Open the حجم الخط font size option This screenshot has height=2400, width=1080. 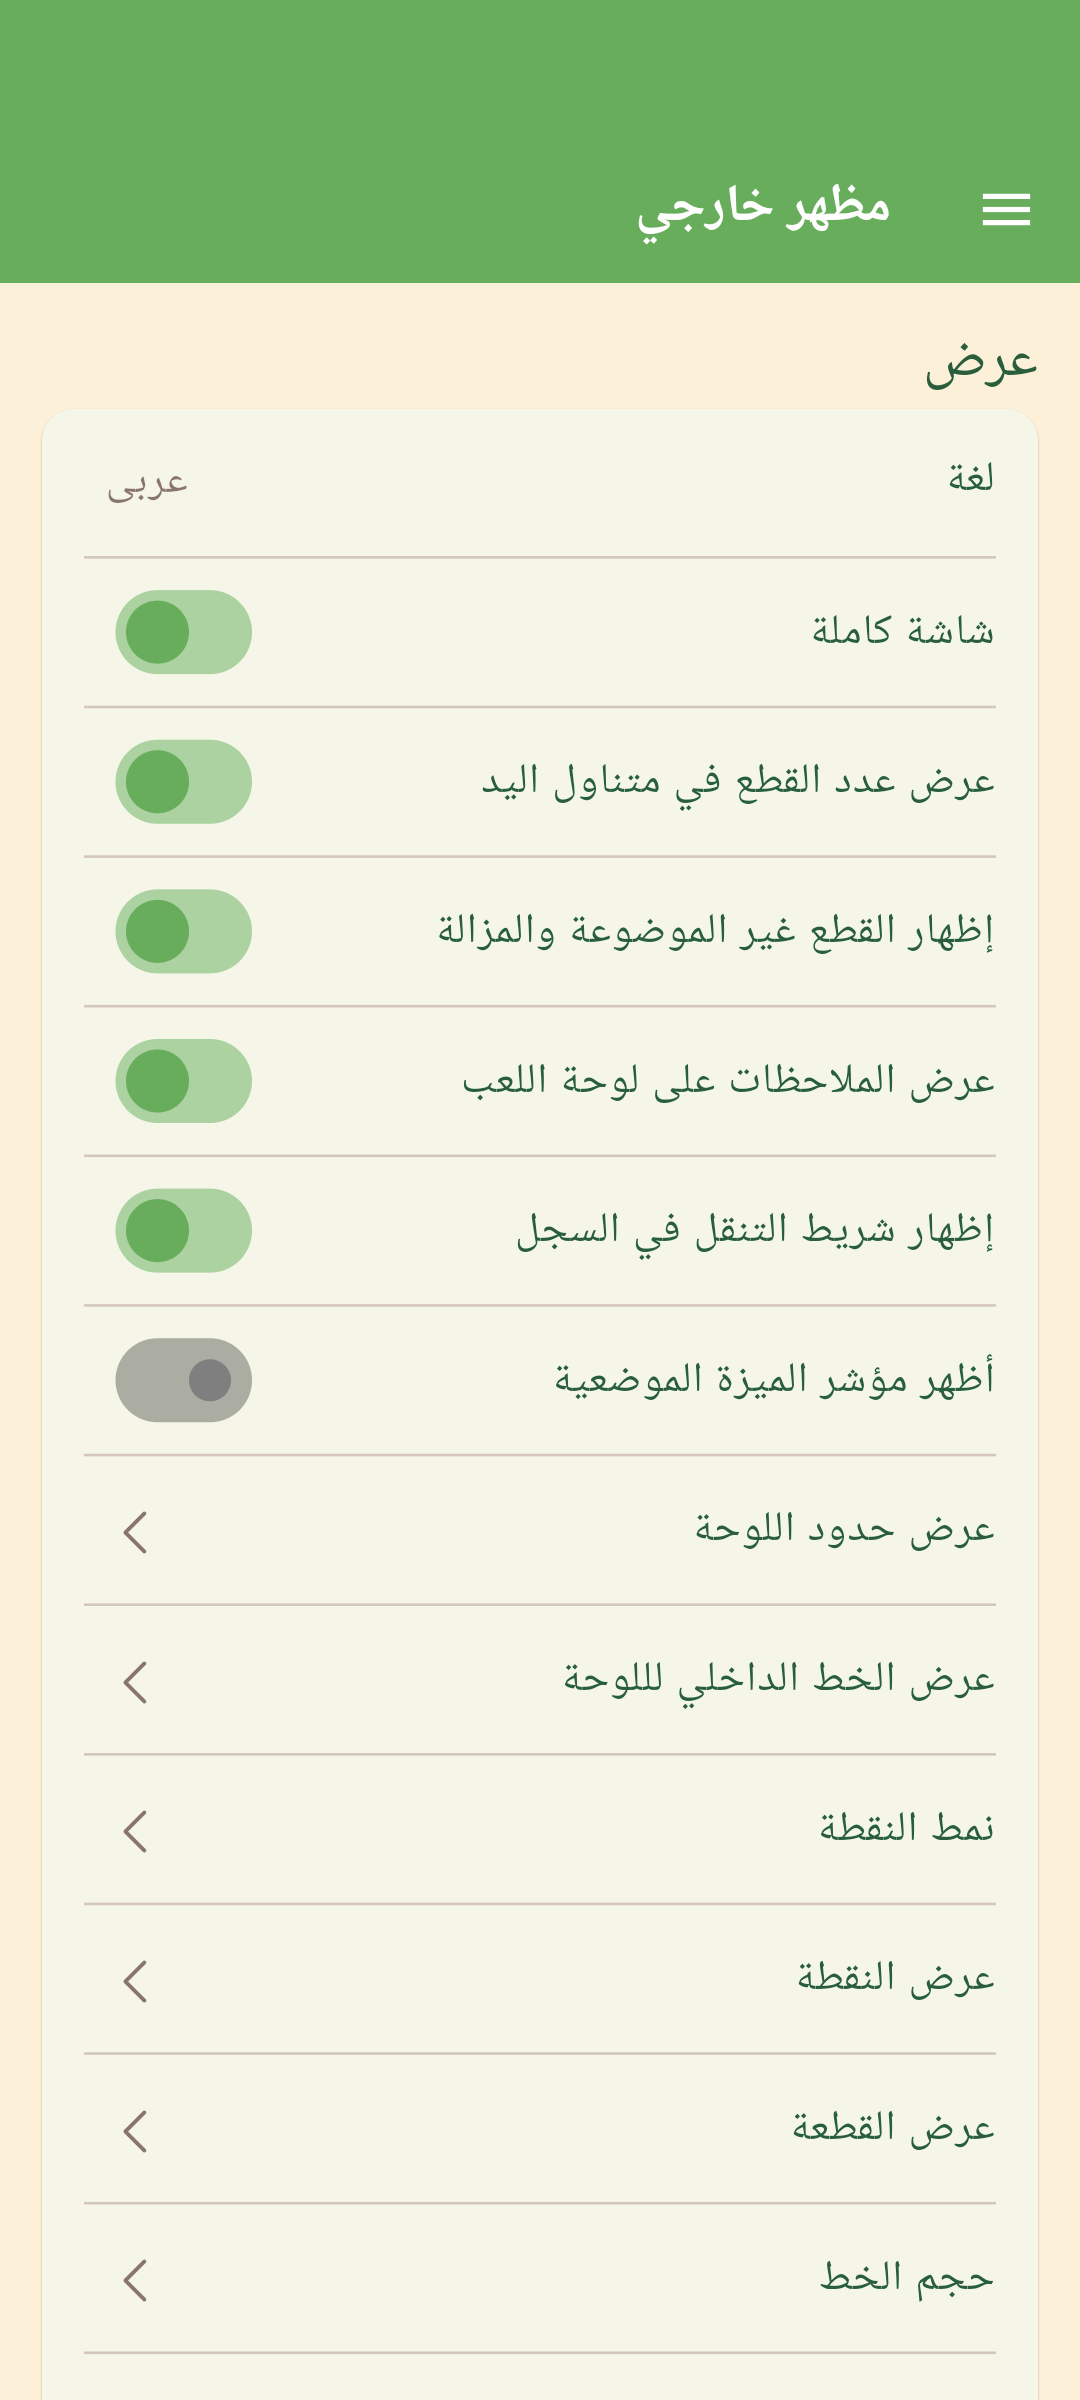click(x=906, y=2279)
